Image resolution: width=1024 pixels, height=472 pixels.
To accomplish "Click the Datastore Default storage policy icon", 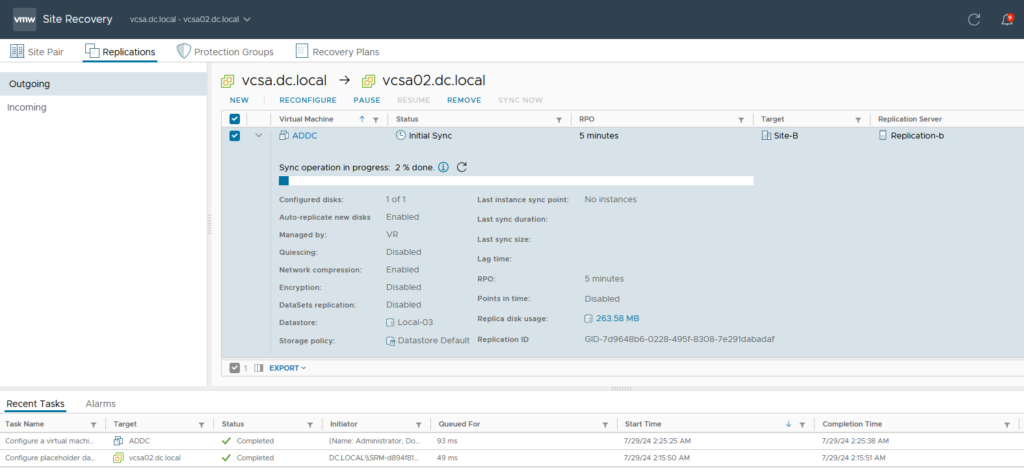I will pyautogui.click(x=391, y=341).
